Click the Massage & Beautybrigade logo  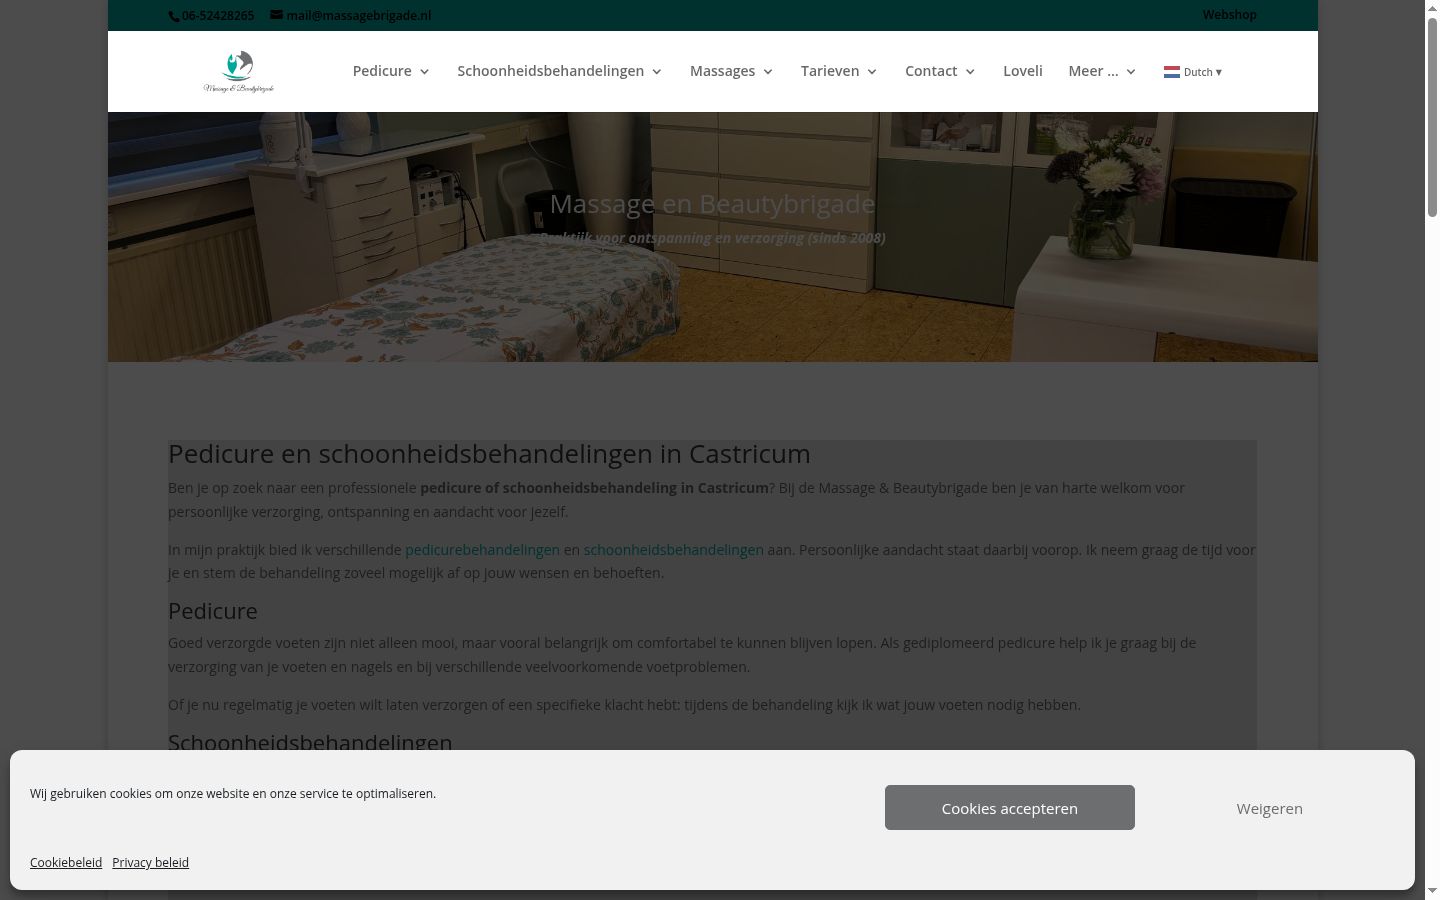238,71
